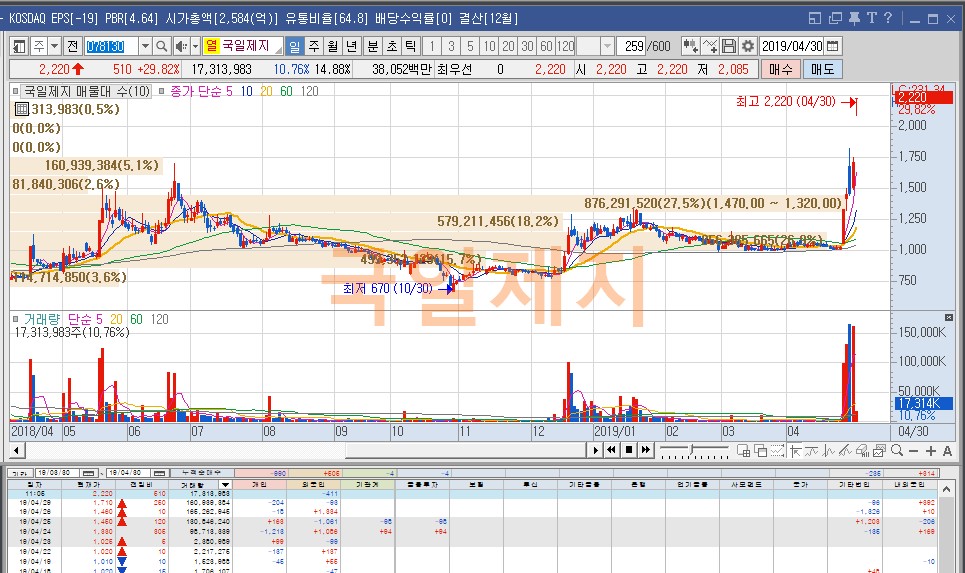
Task: Toggle the 거래량 indicator checkbox
Action: coord(15,319)
